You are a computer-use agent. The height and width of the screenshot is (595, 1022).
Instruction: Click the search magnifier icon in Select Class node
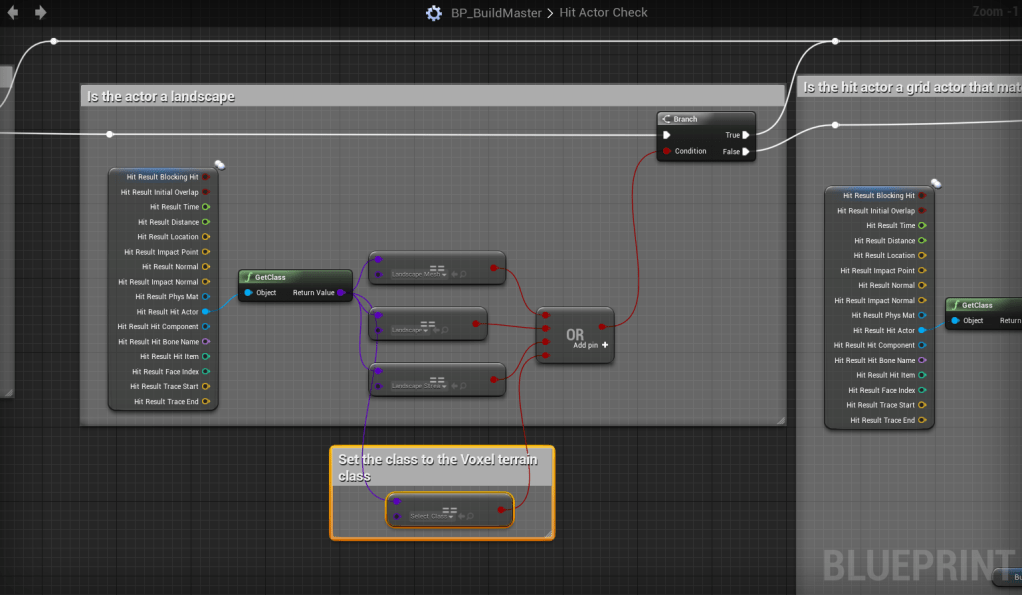[x=468, y=517]
